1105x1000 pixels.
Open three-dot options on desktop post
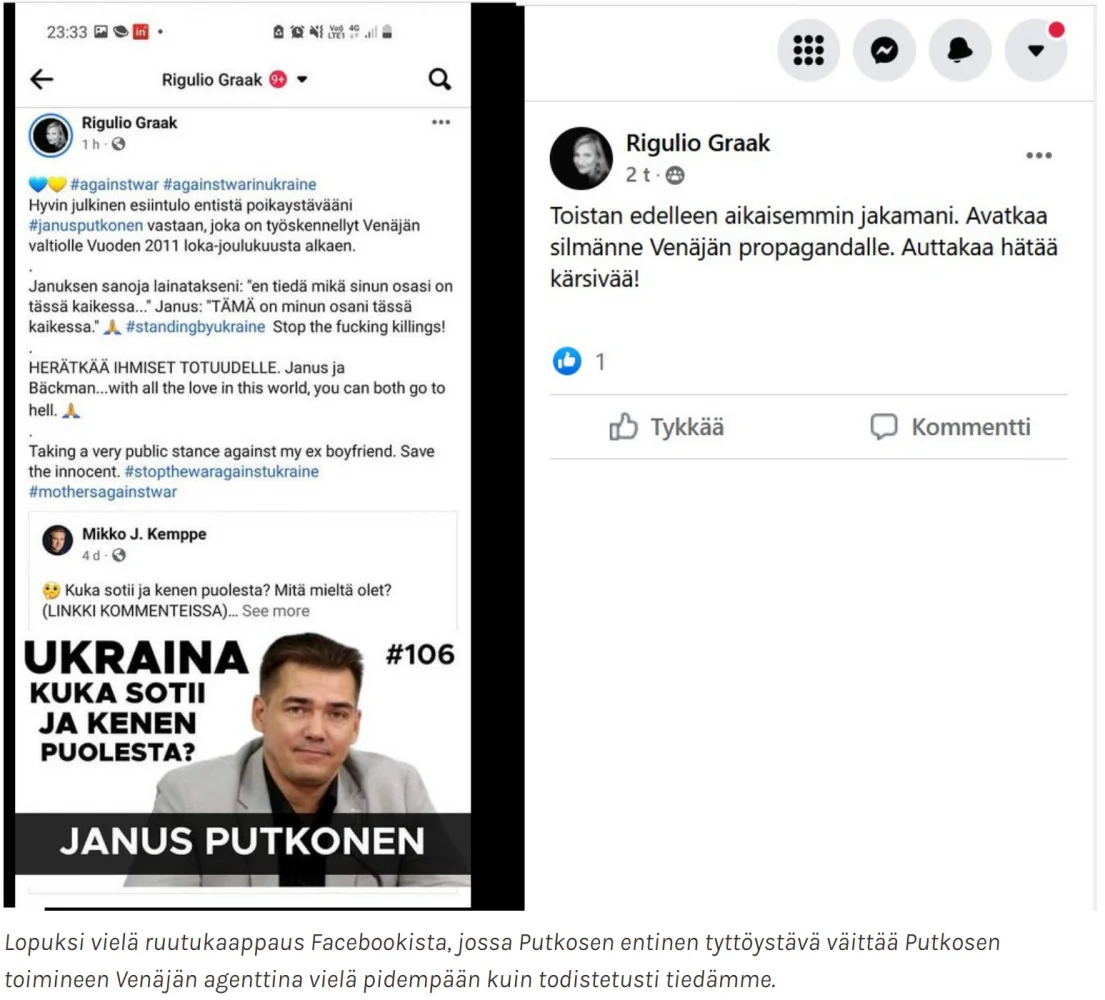pos(1039,156)
